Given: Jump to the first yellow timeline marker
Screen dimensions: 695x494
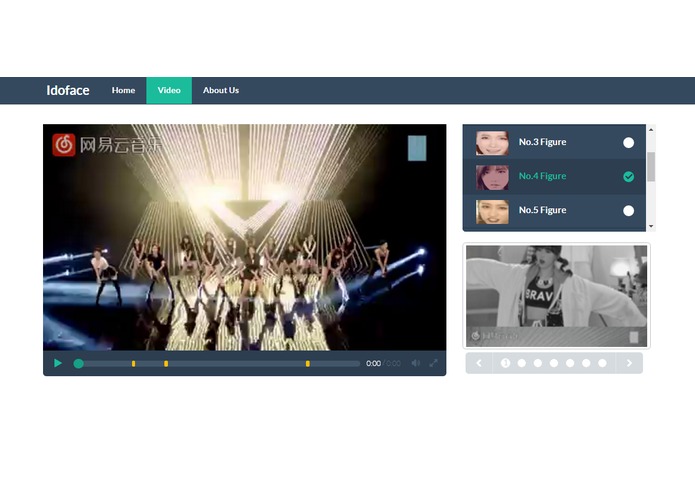Looking at the screenshot, I should point(133,364).
